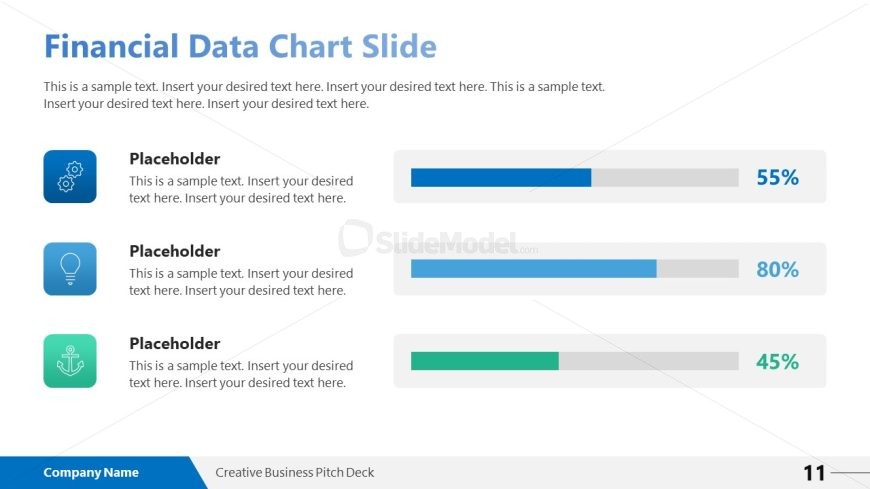
Task: Click the gears icon tile
Action: tap(70, 177)
